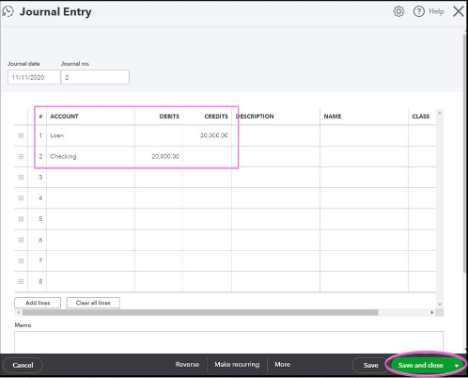Viewport: 468px width, 378px height.
Task: Click the 20,000.00 debit for Checking
Action: click(x=165, y=156)
